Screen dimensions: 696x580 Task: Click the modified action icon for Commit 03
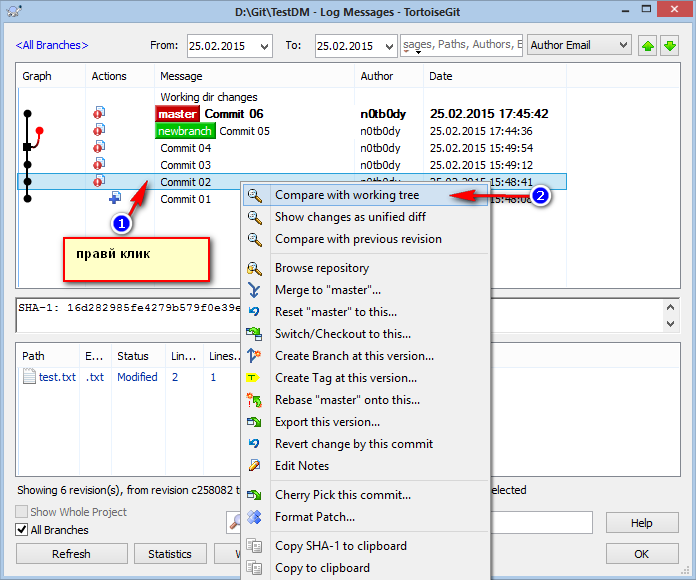tap(99, 164)
